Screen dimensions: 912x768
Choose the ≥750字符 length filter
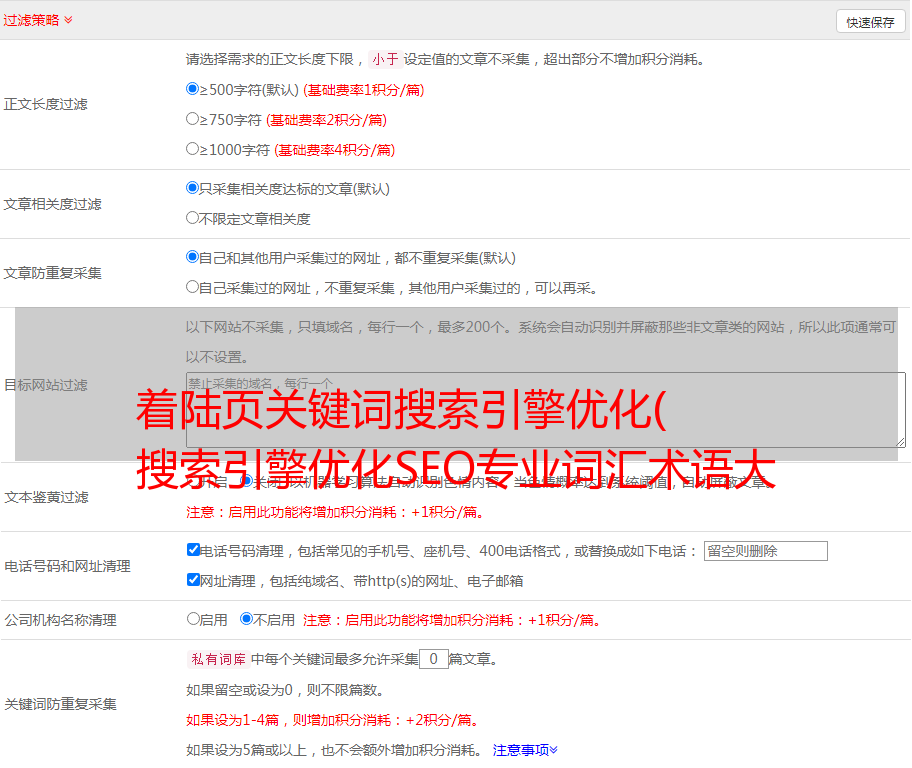pyautogui.click(x=193, y=119)
